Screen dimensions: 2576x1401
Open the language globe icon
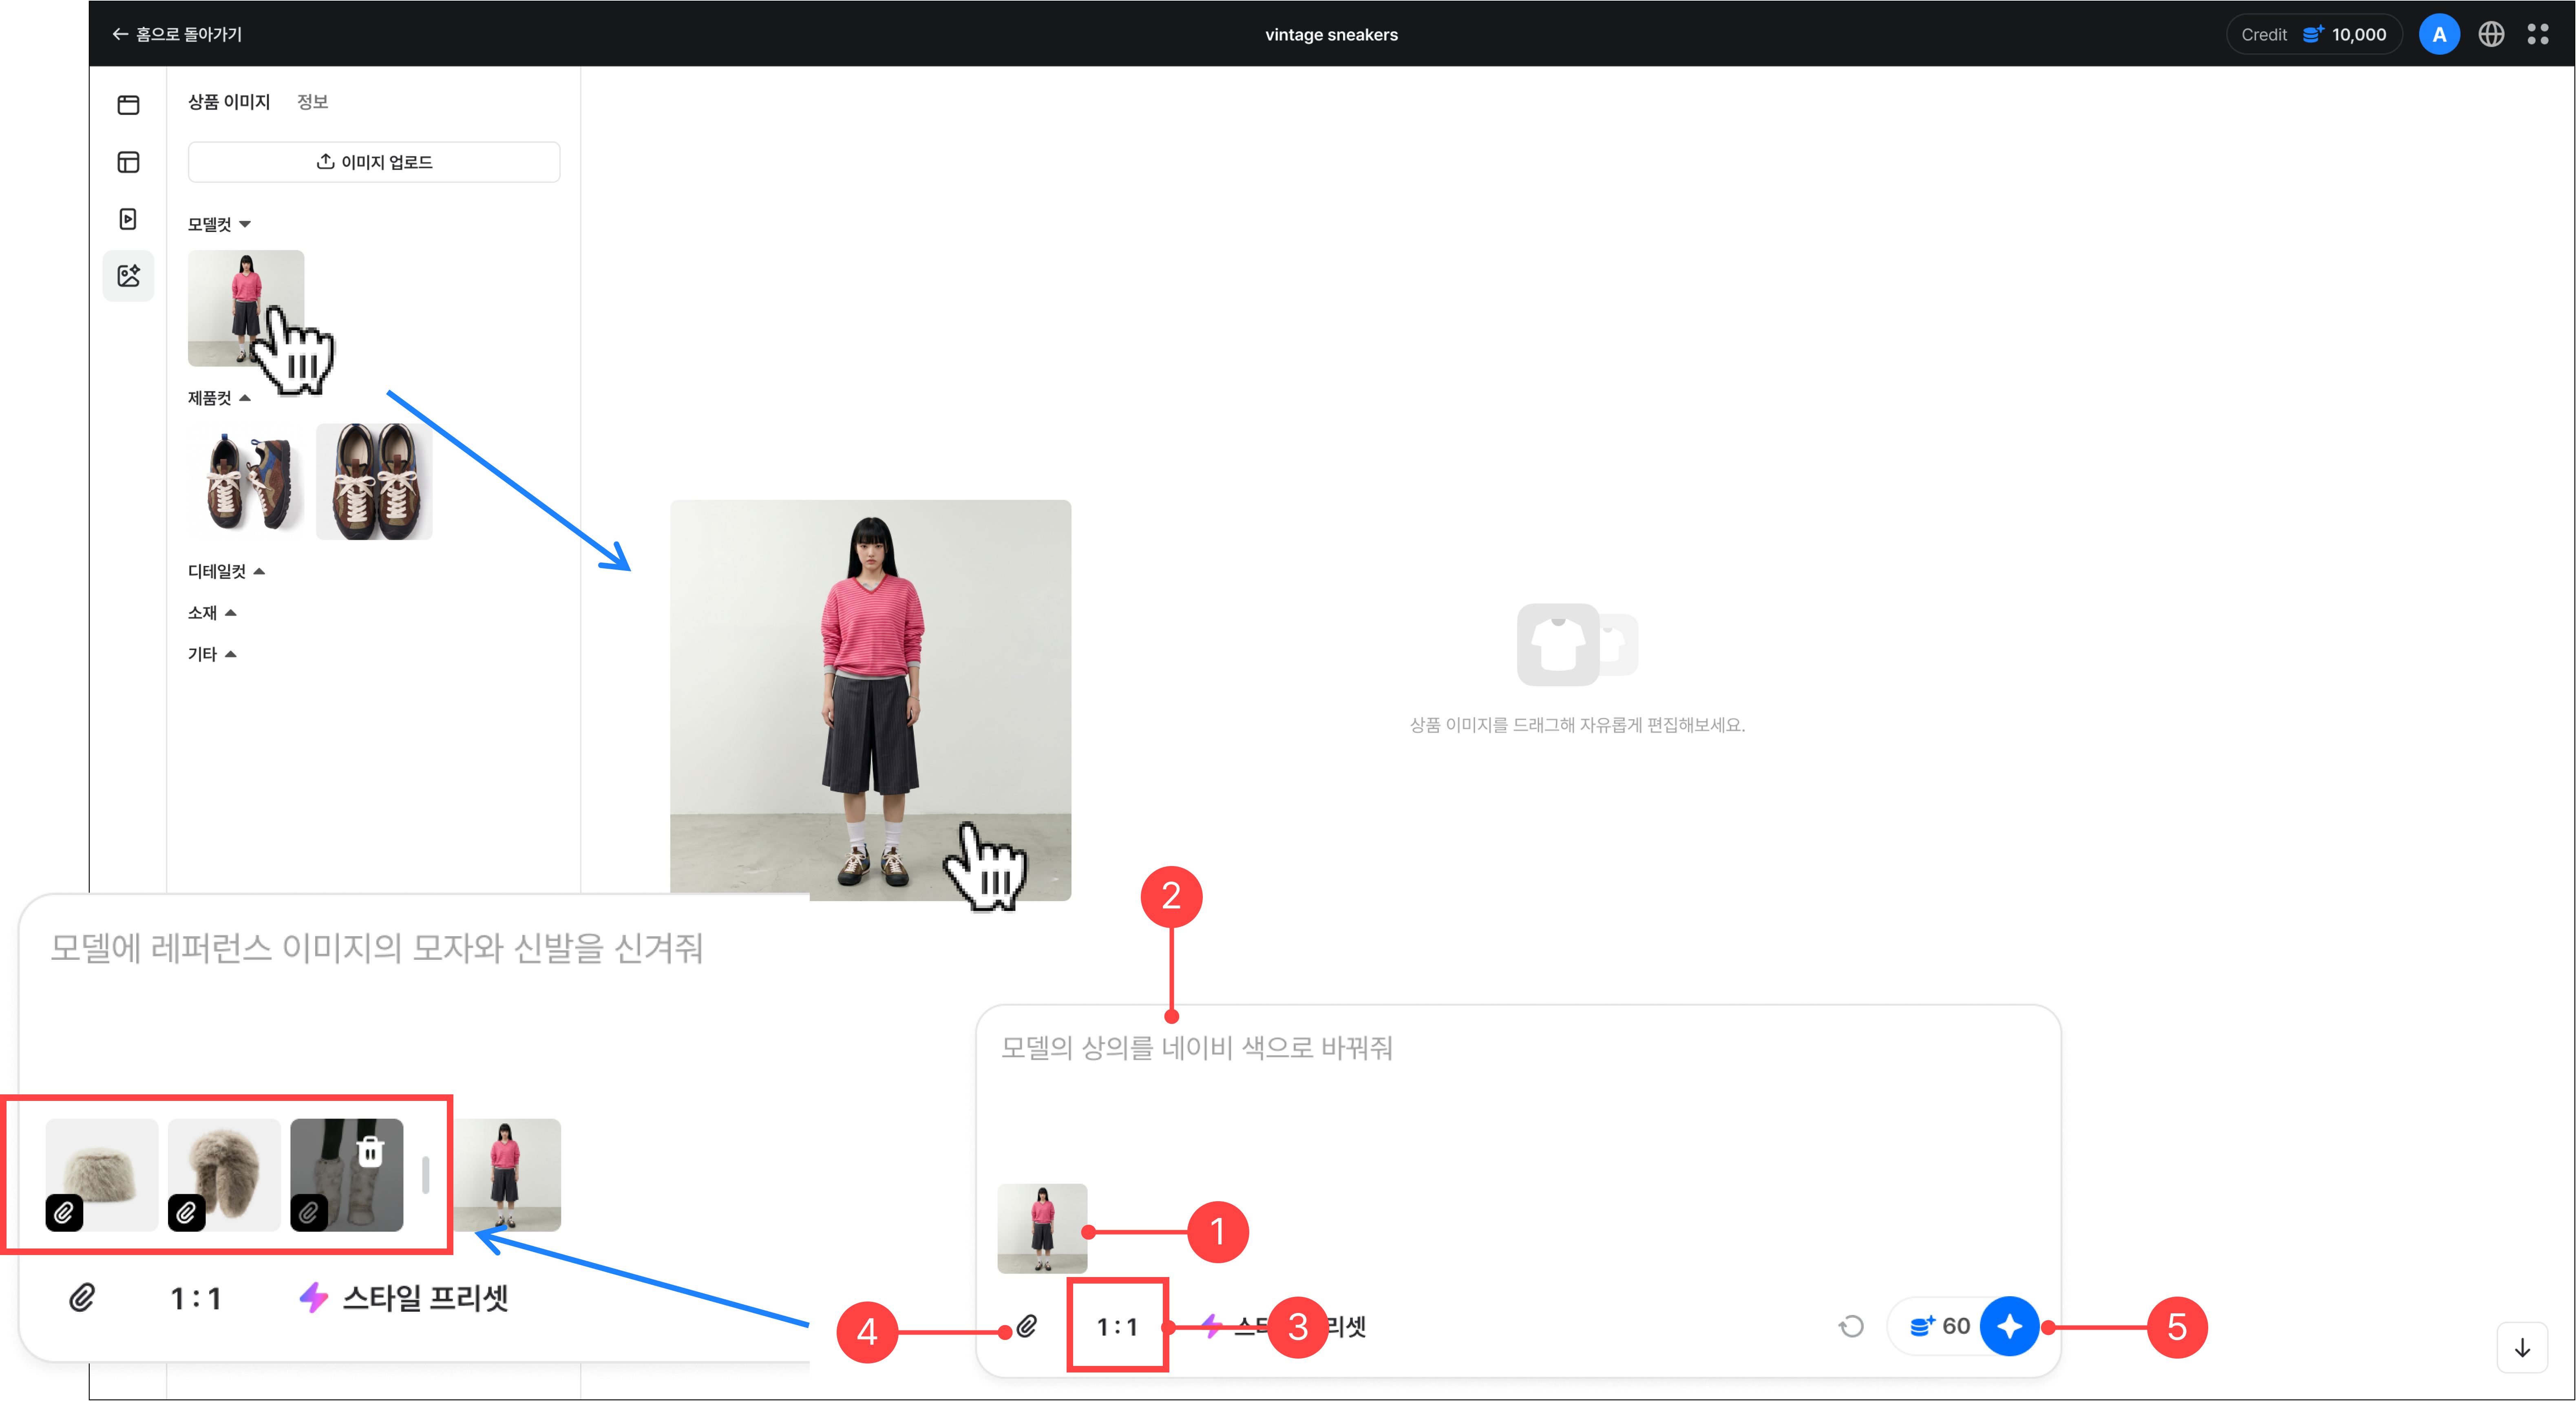[x=2491, y=34]
